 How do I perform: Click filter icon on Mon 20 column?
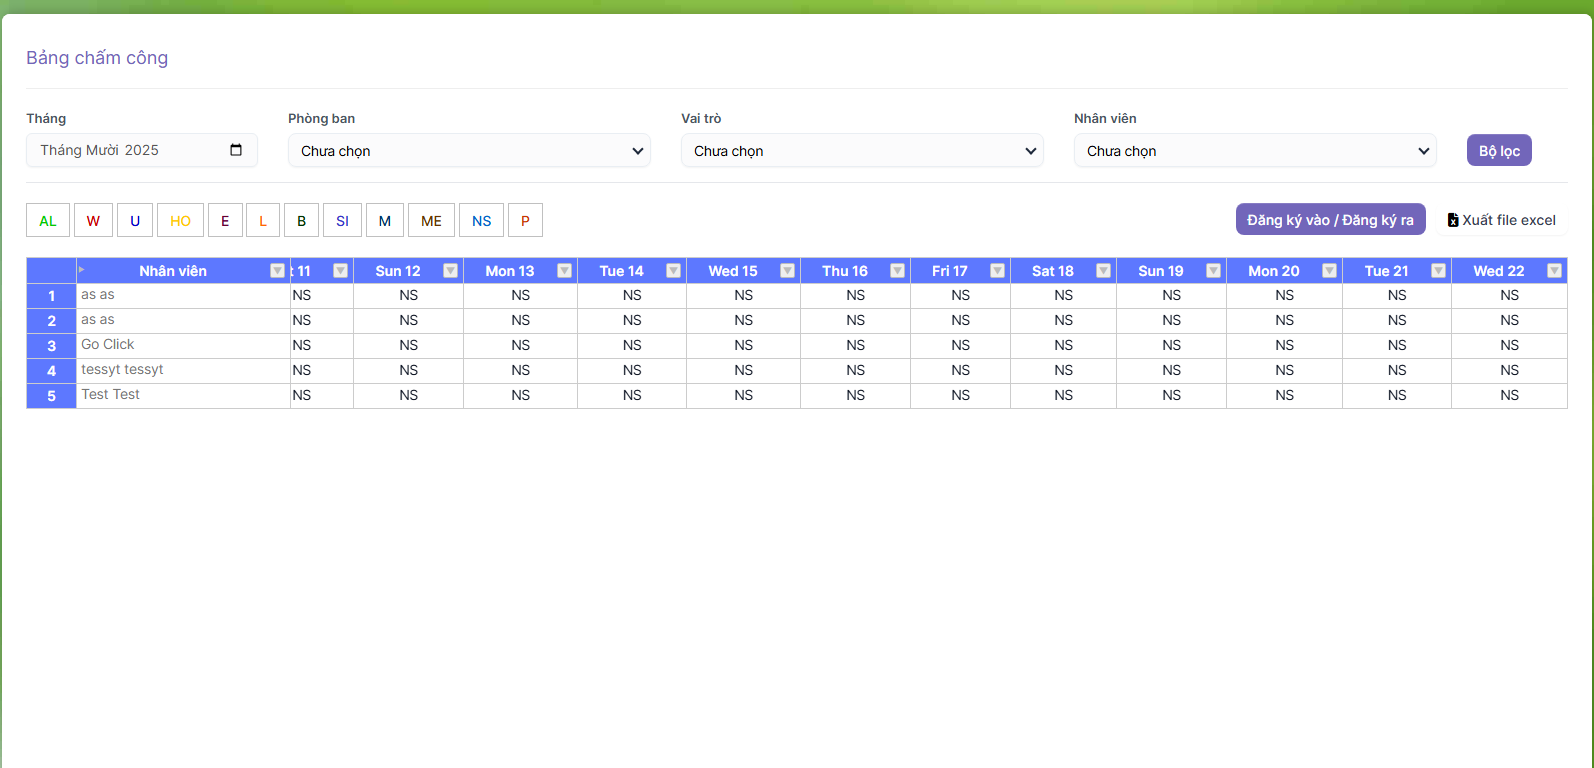pos(1329,271)
